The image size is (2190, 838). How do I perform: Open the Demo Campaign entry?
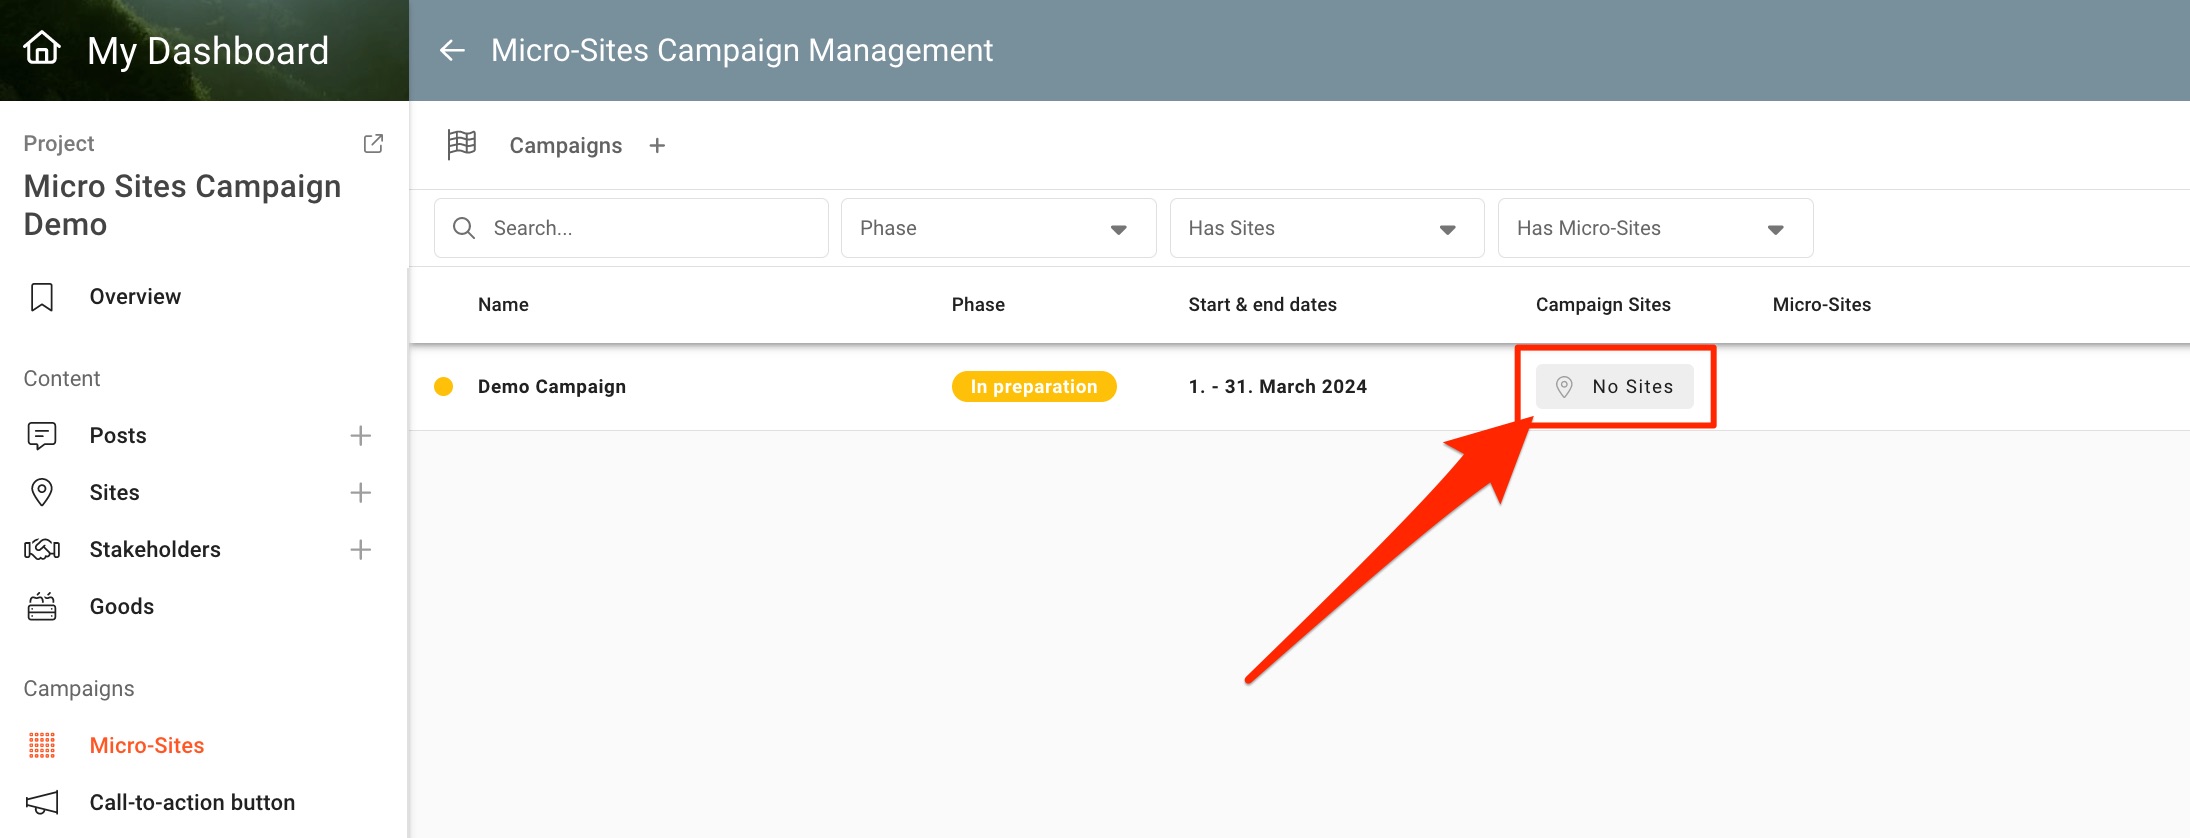coord(552,387)
